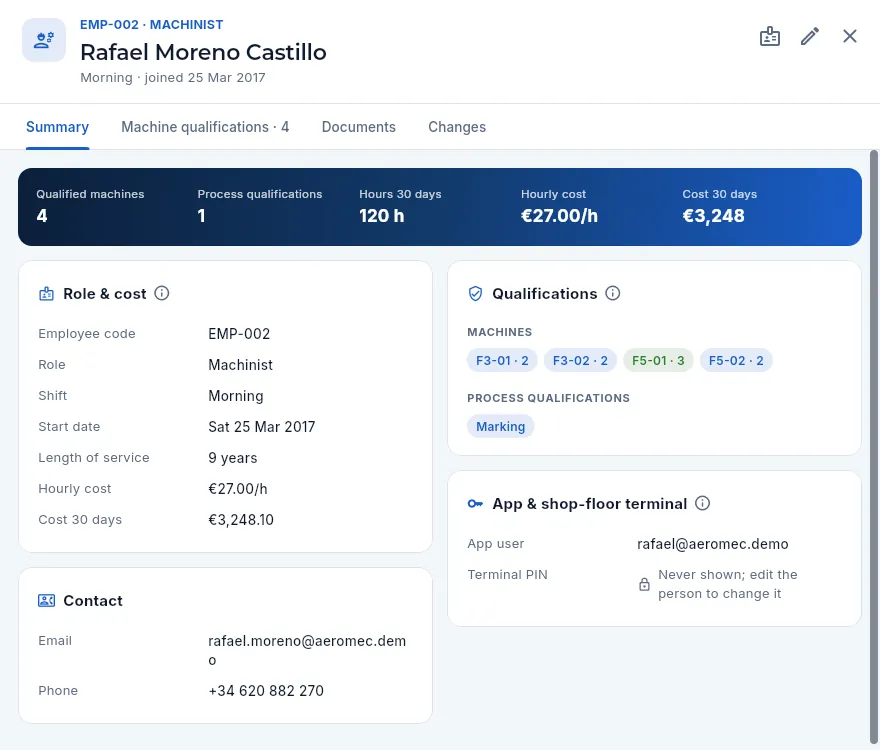
Task: Click the banner Cost 30 days €3,248
Action: tap(713, 216)
